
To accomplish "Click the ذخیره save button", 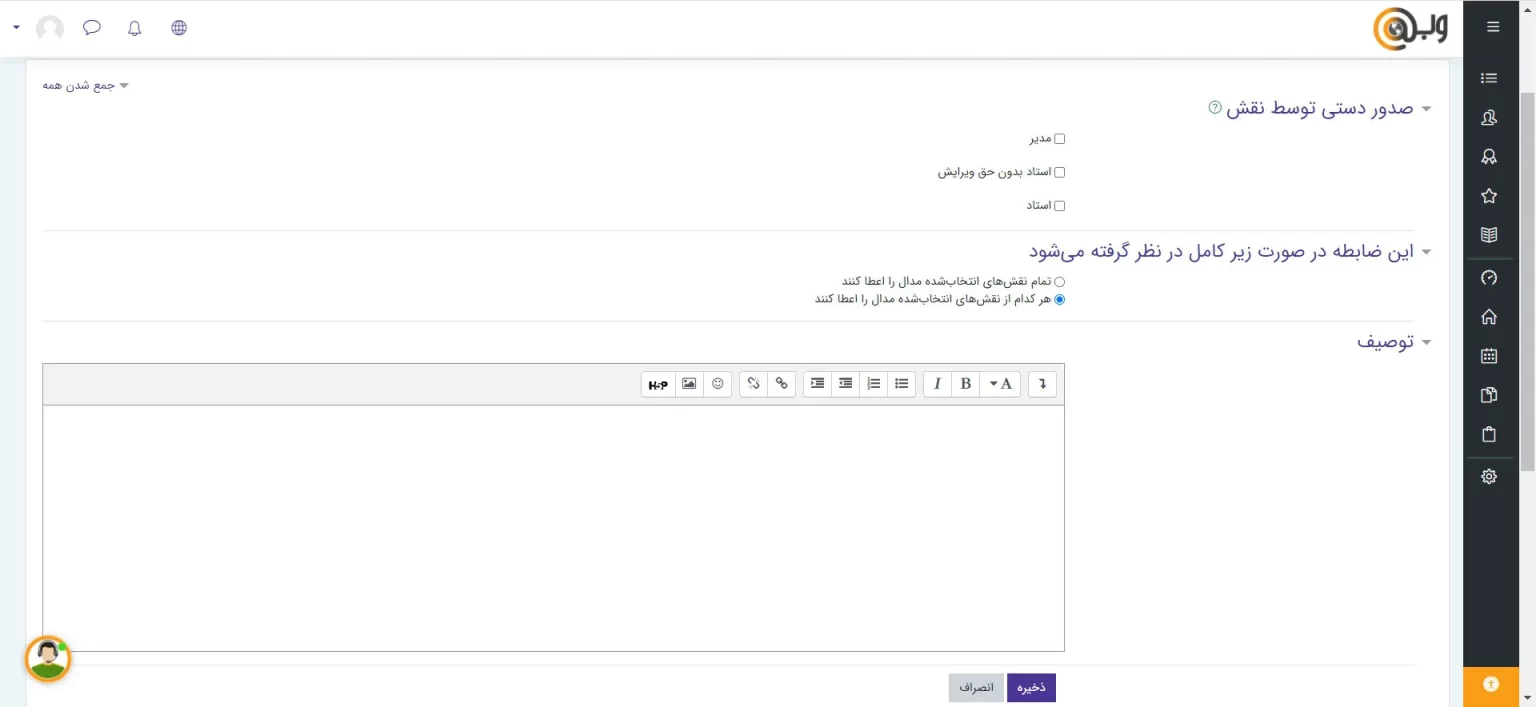I will click(1031, 688).
